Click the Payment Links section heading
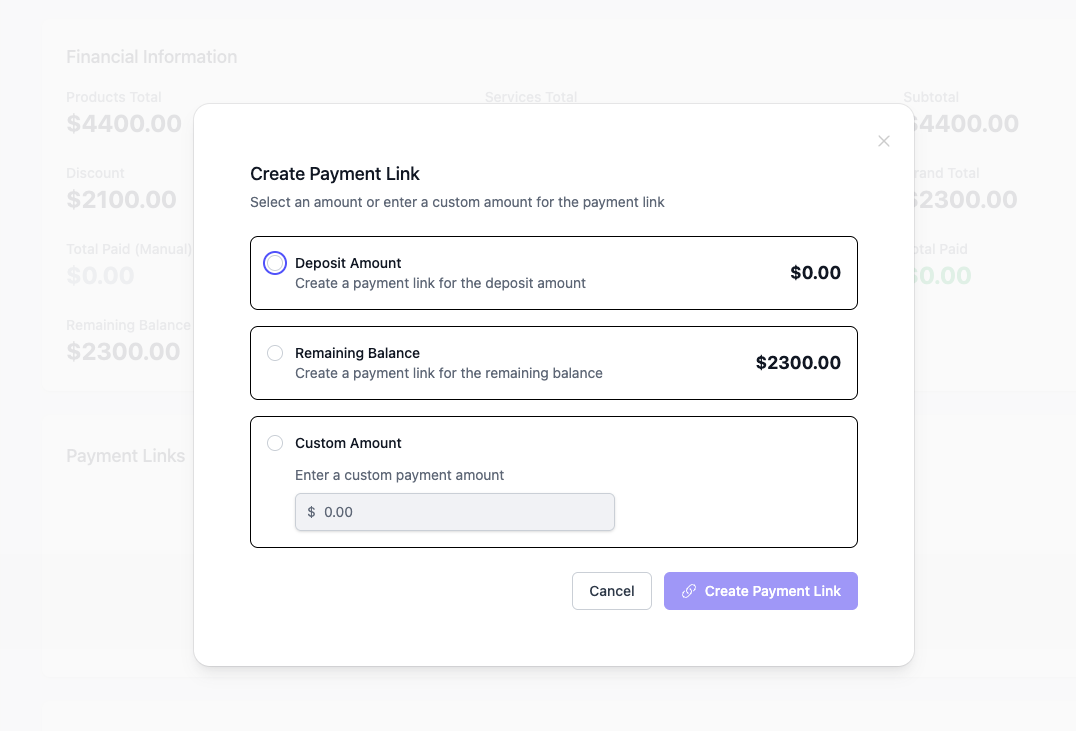The height and width of the screenshot is (731, 1076). [x=125, y=455]
